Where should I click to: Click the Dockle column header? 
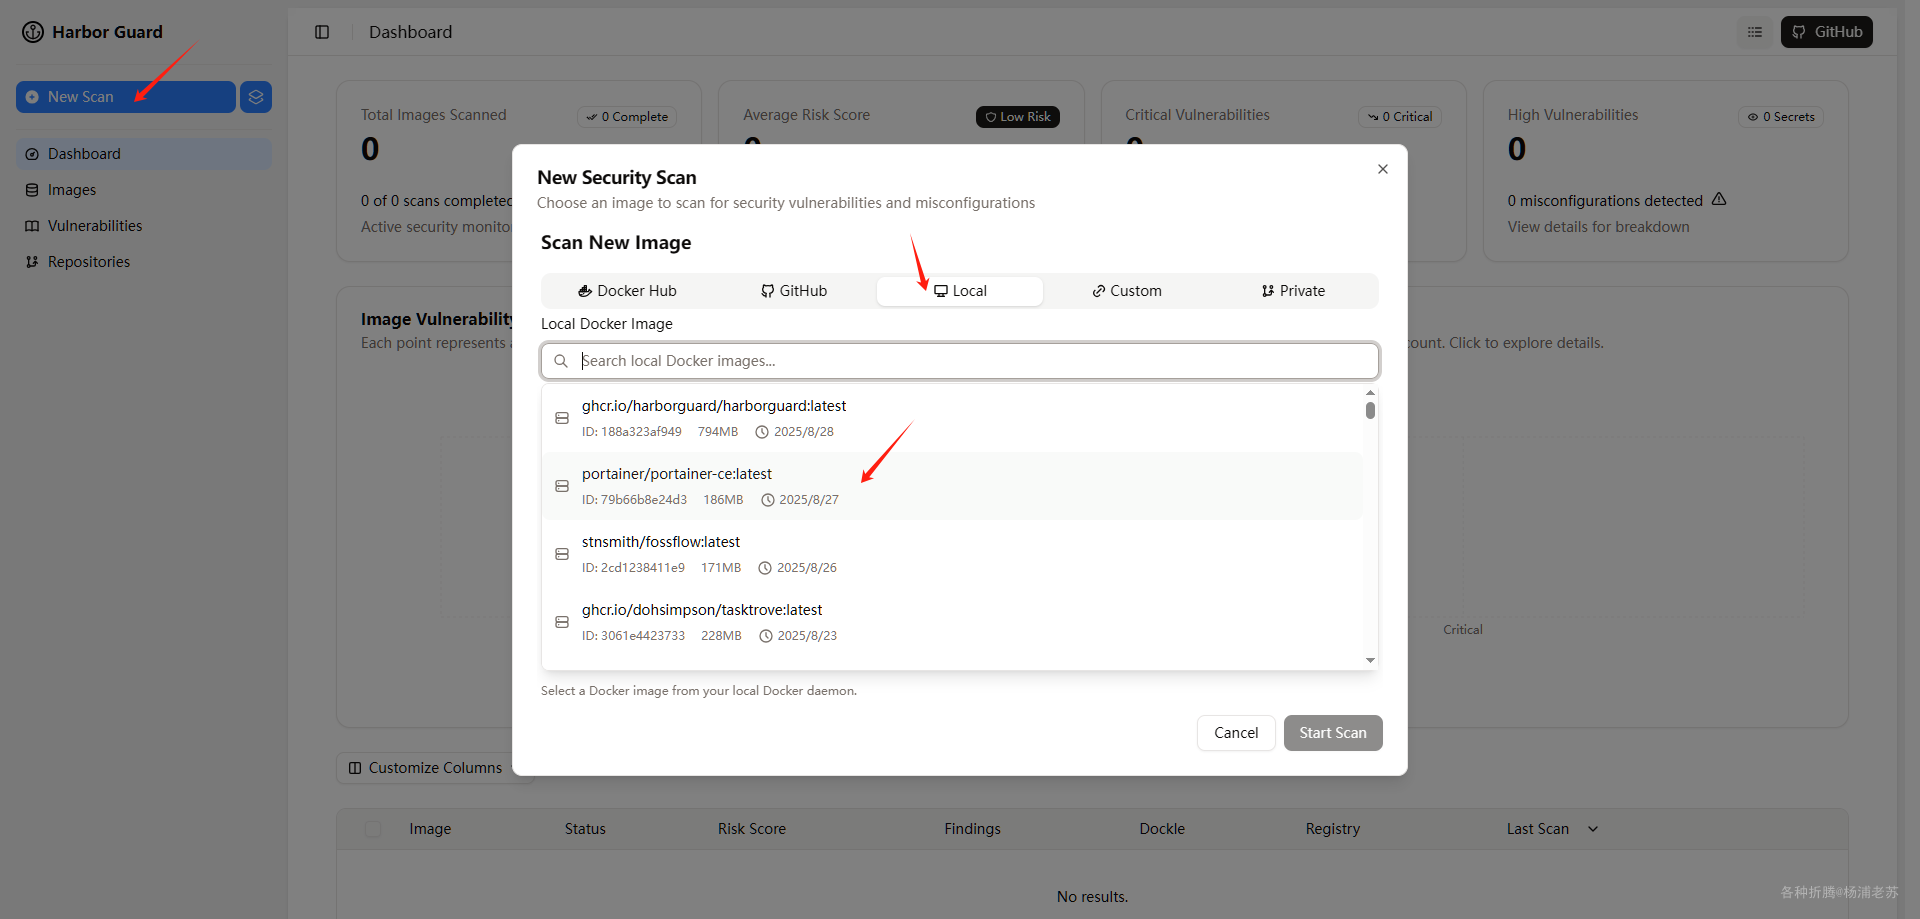(x=1162, y=829)
